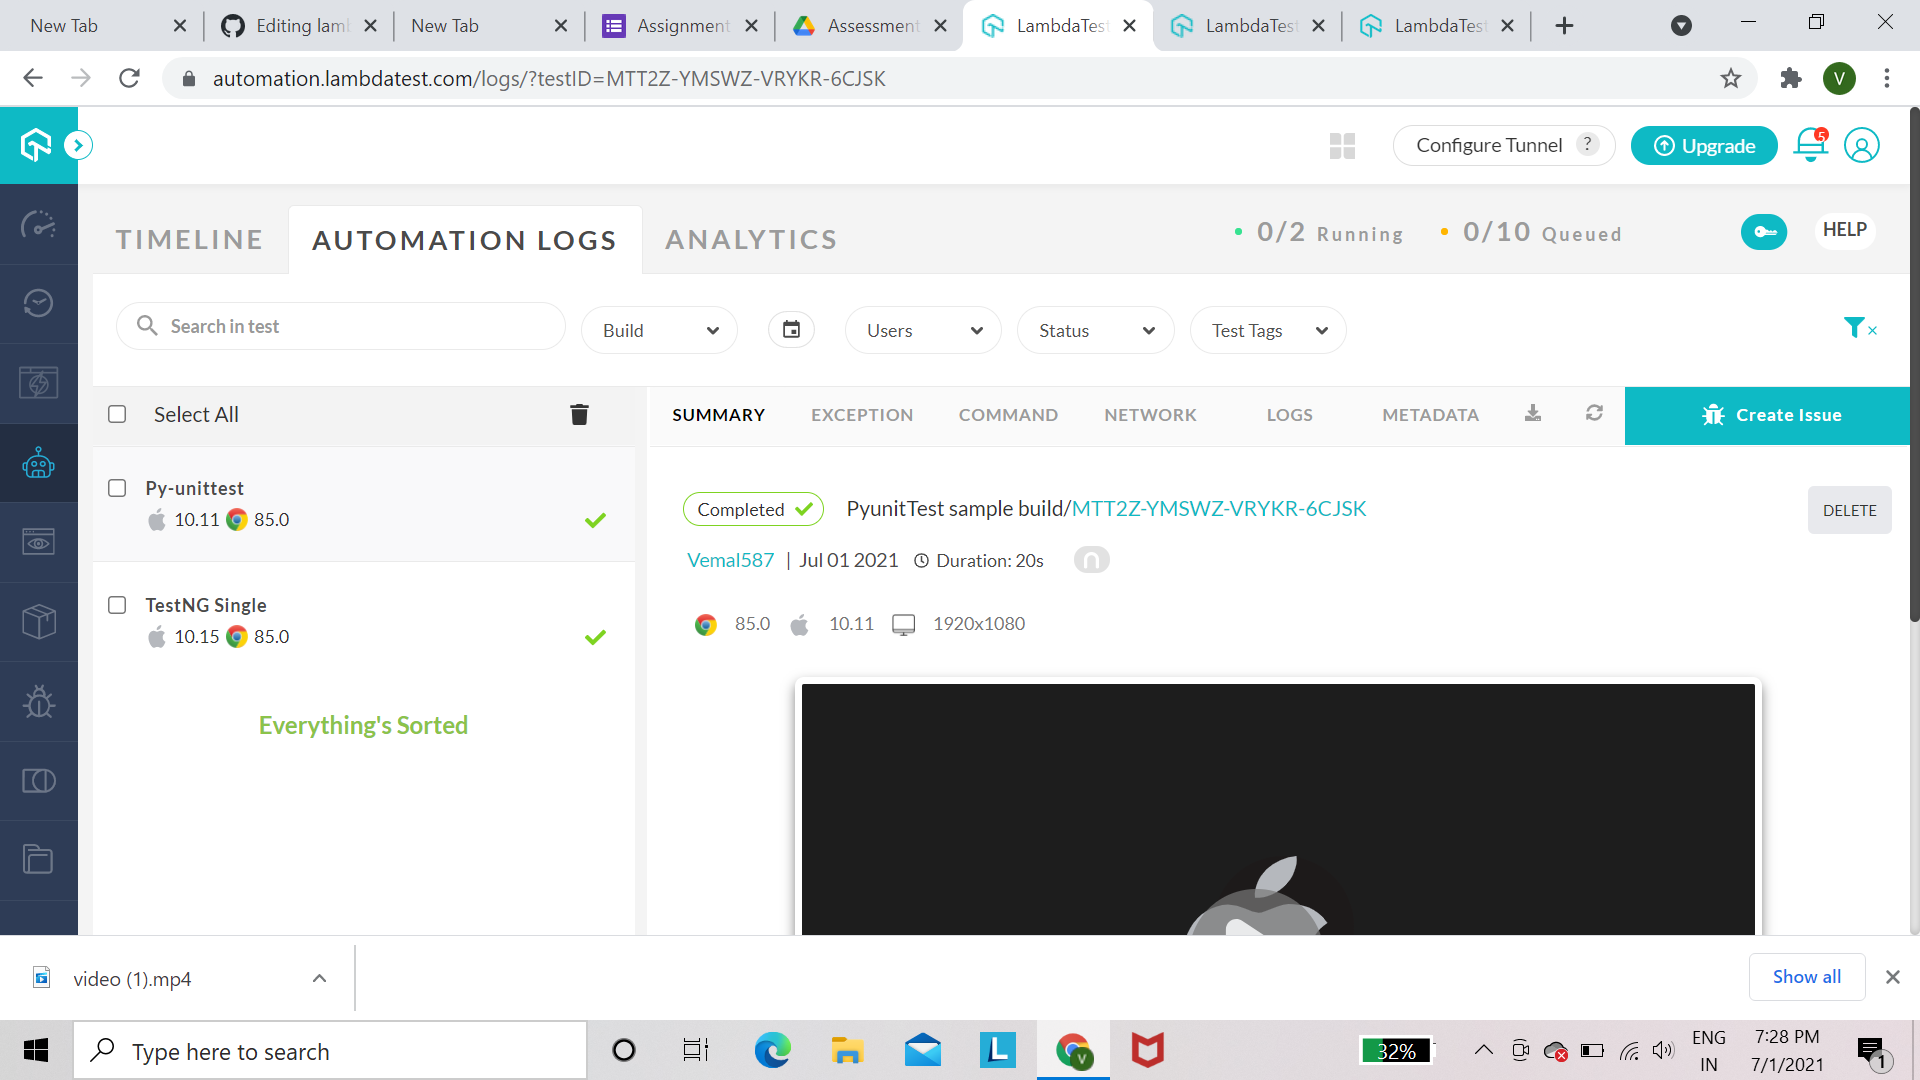Tick the TestNG Single checkbox

tap(117, 605)
